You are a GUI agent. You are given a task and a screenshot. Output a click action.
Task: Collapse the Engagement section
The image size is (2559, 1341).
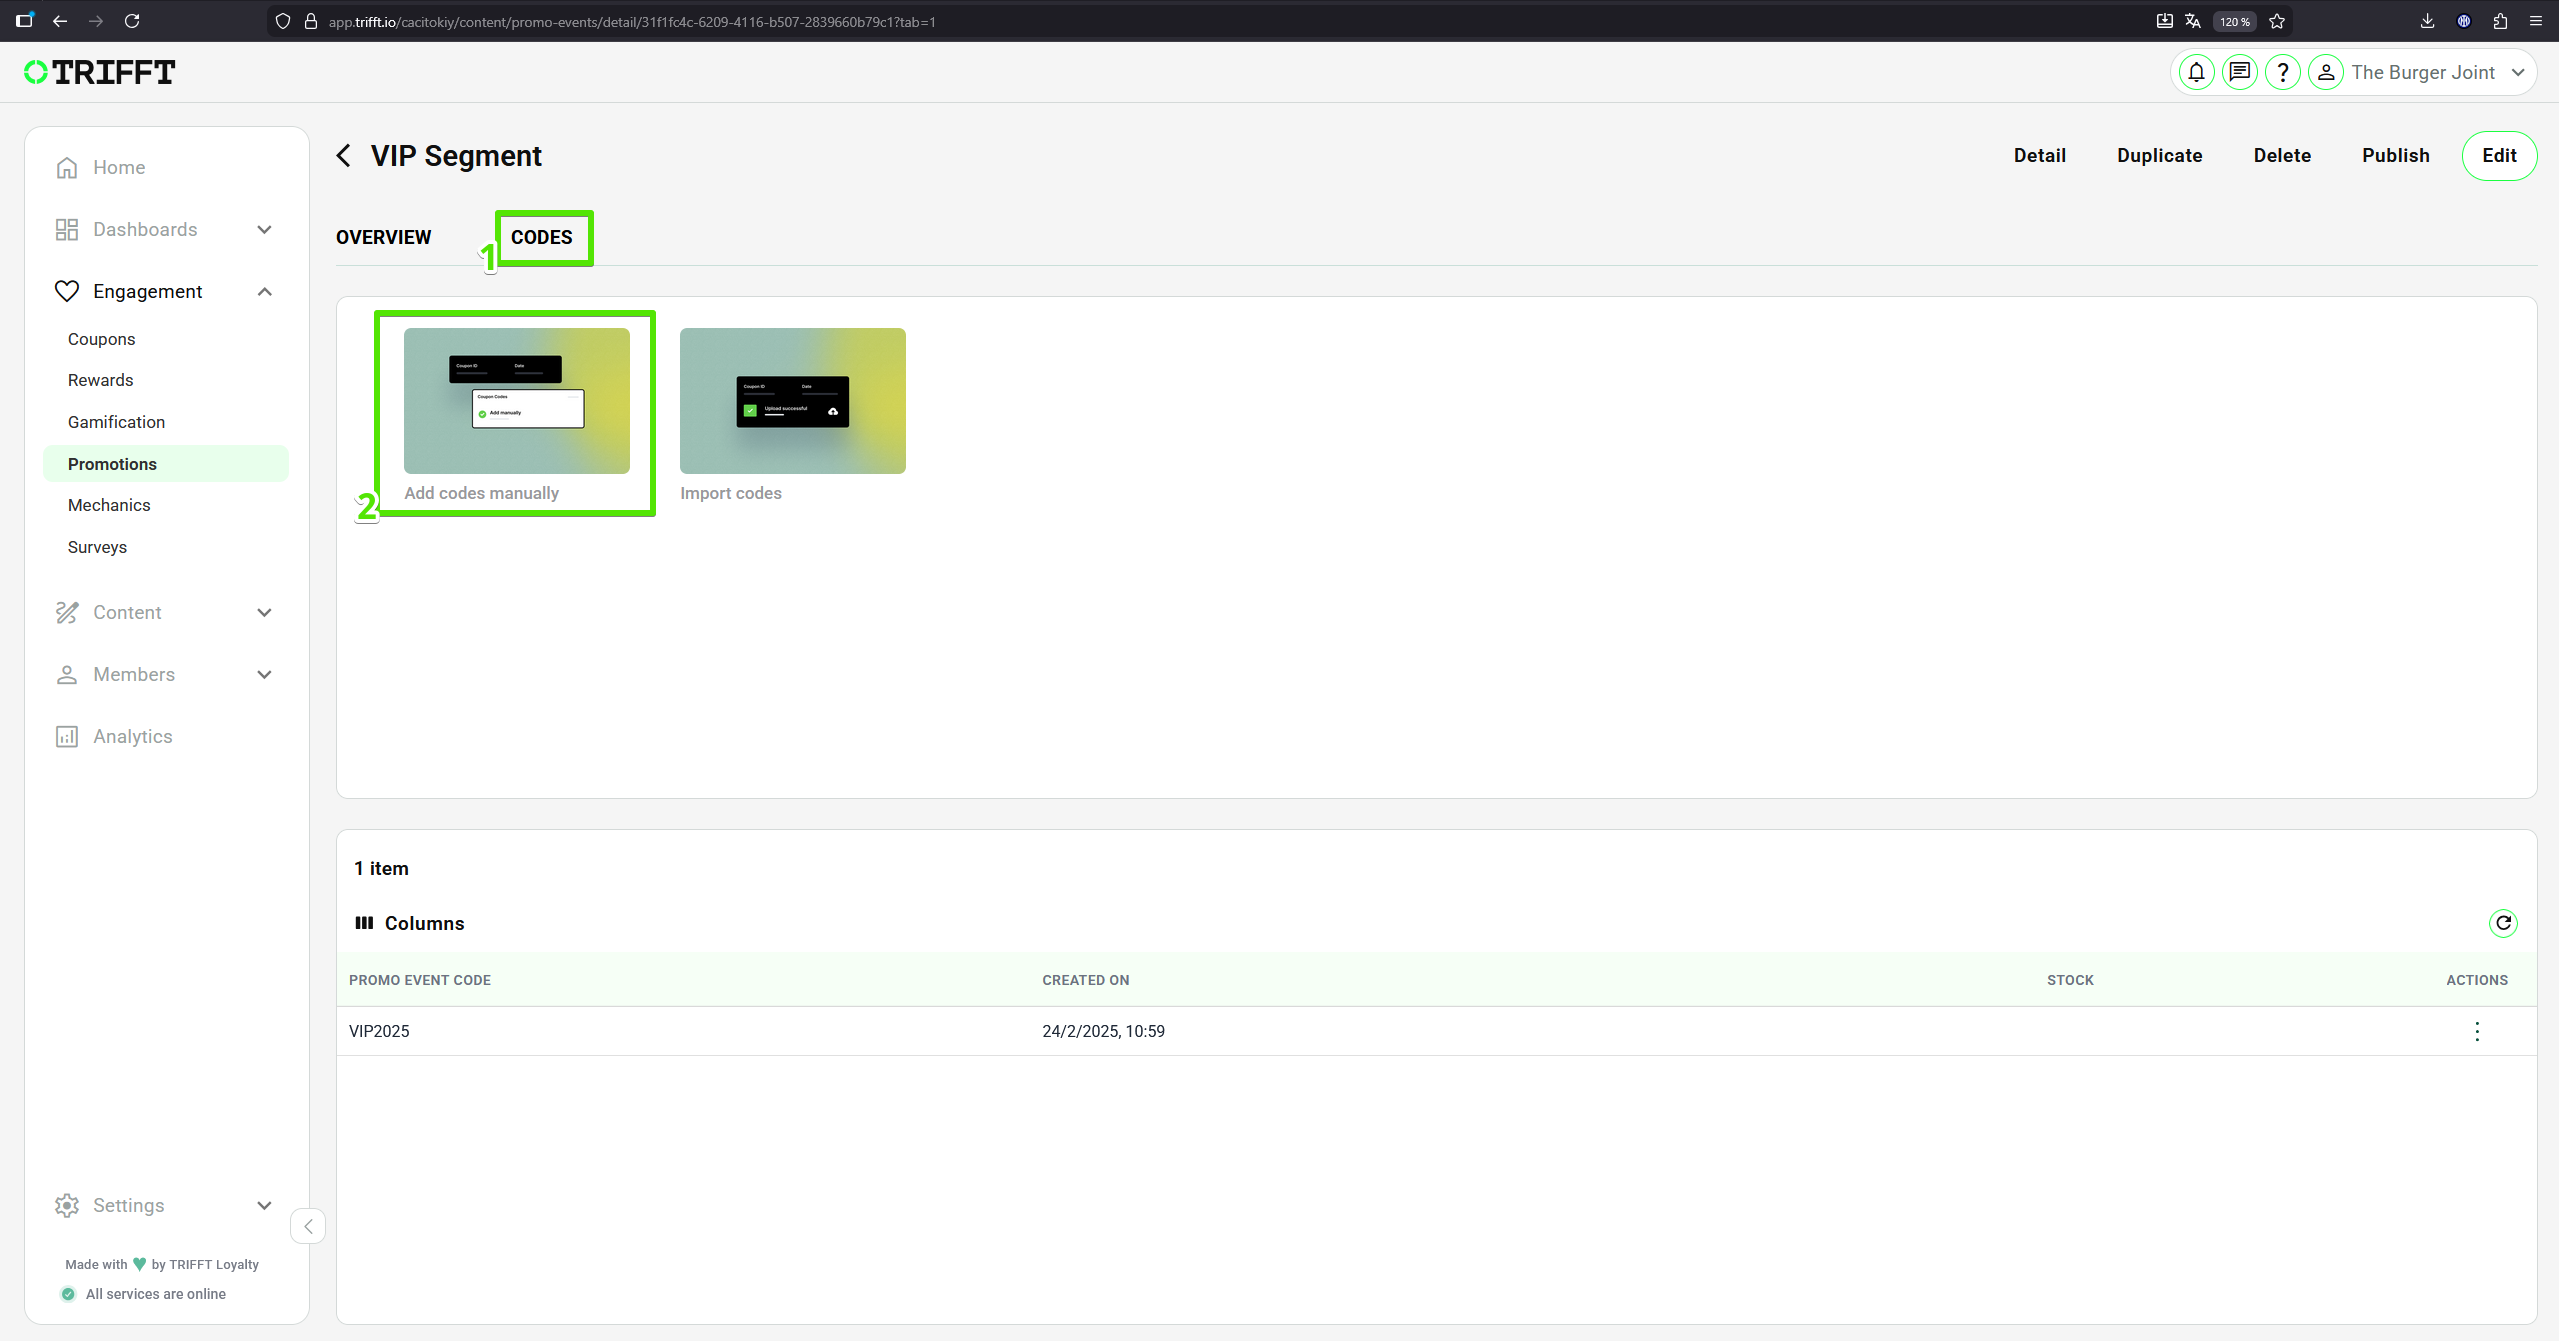tap(264, 291)
